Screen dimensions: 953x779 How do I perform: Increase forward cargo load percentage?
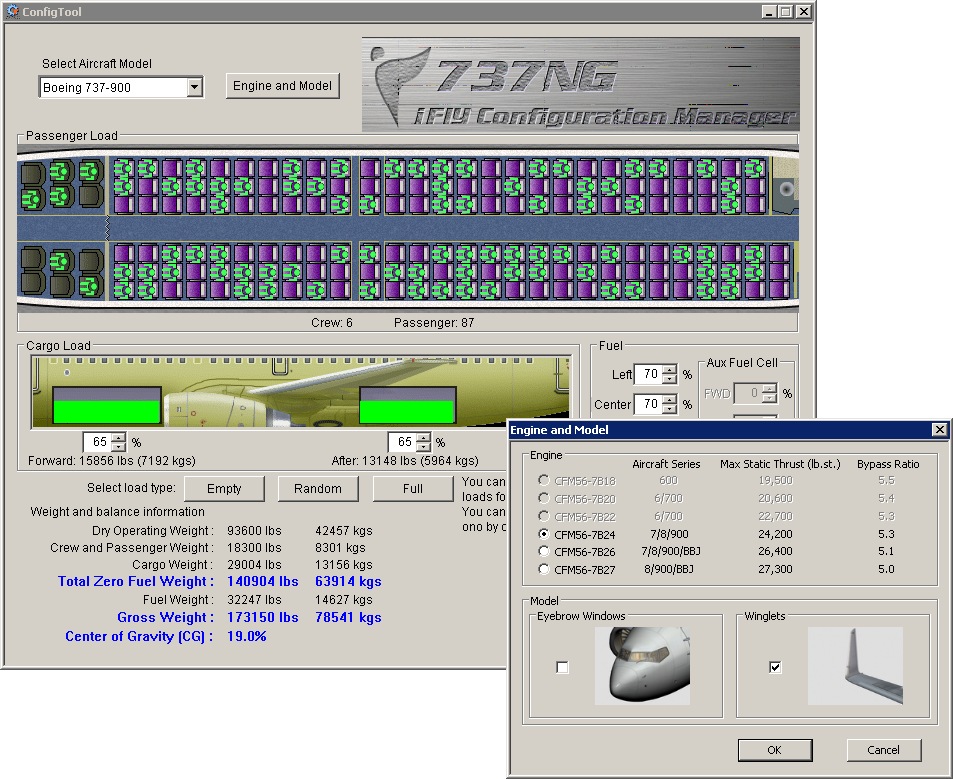pyautogui.click(x=119, y=438)
